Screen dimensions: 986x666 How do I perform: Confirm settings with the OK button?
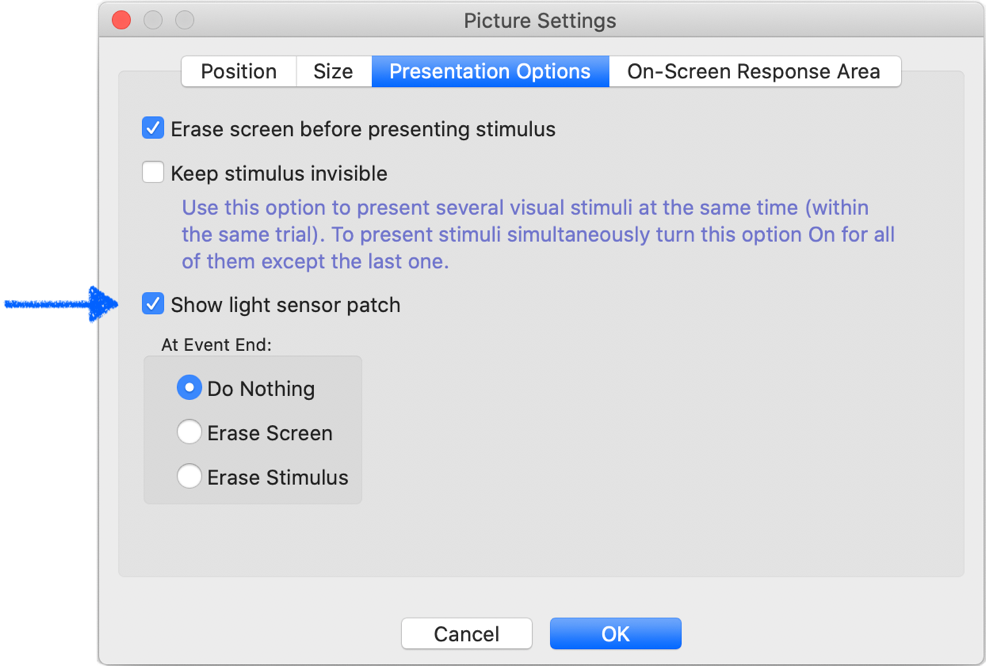[x=615, y=633]
